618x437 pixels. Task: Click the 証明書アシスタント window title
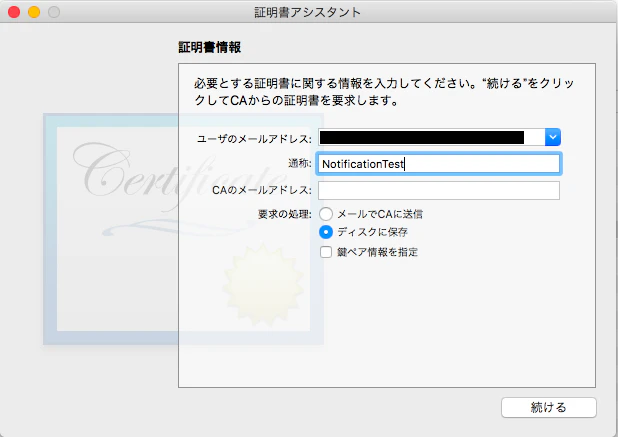(307, 12)
